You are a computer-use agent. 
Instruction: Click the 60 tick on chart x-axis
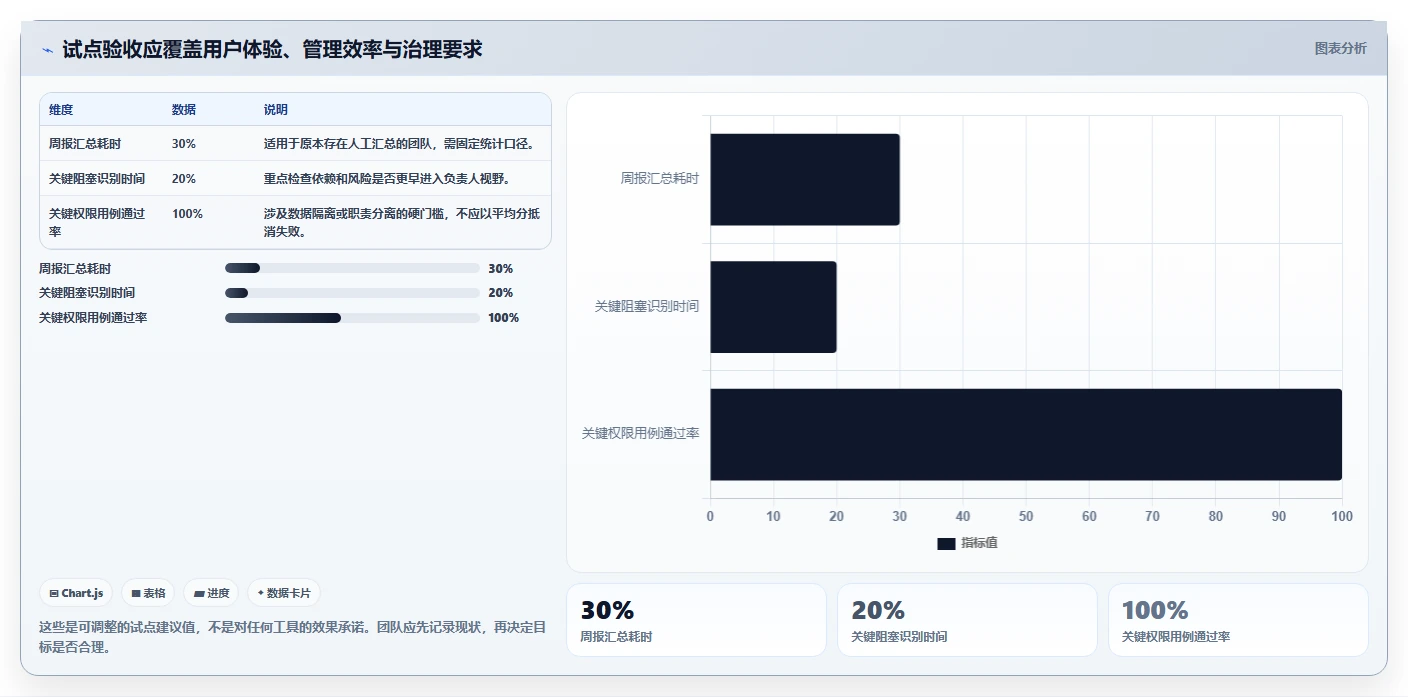1089,517
